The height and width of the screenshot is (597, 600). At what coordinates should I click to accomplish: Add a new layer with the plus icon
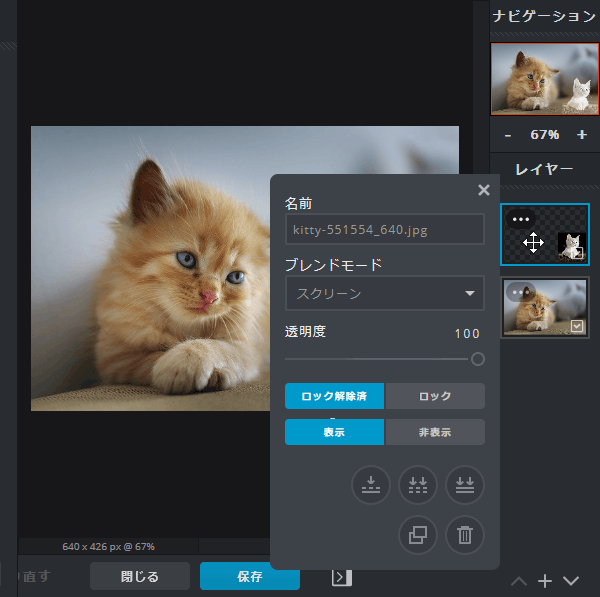click(x=545, y=581)
